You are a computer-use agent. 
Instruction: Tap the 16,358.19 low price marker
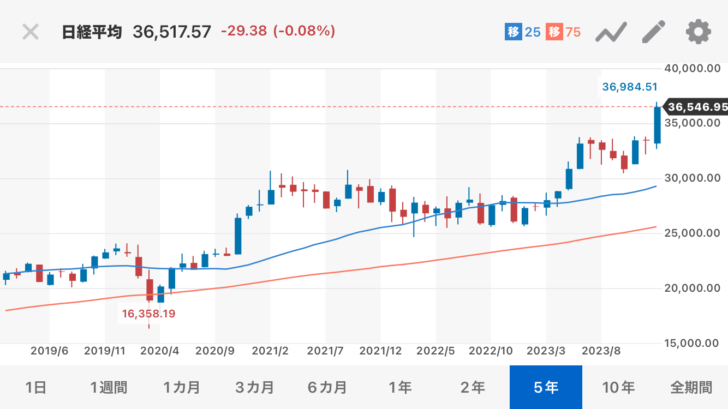click(149, 313)
